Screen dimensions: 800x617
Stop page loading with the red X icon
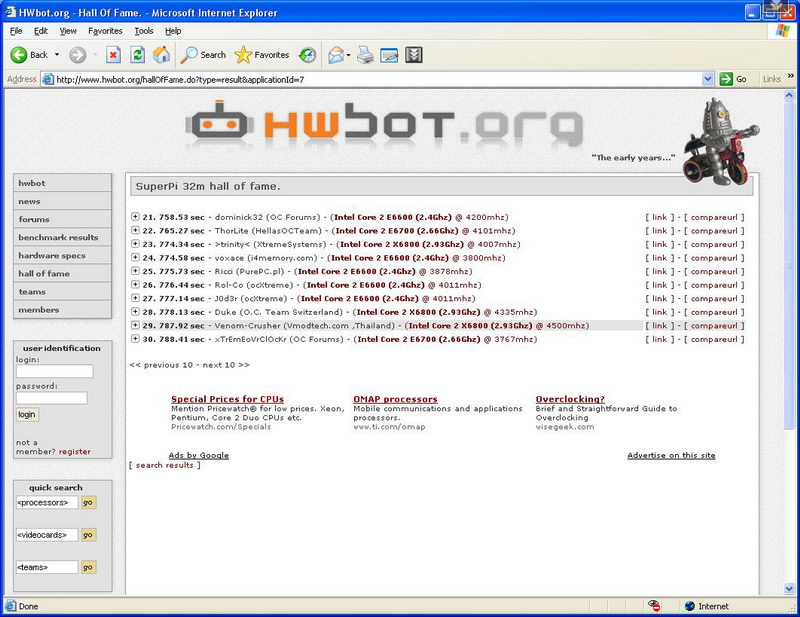point(113,55)
